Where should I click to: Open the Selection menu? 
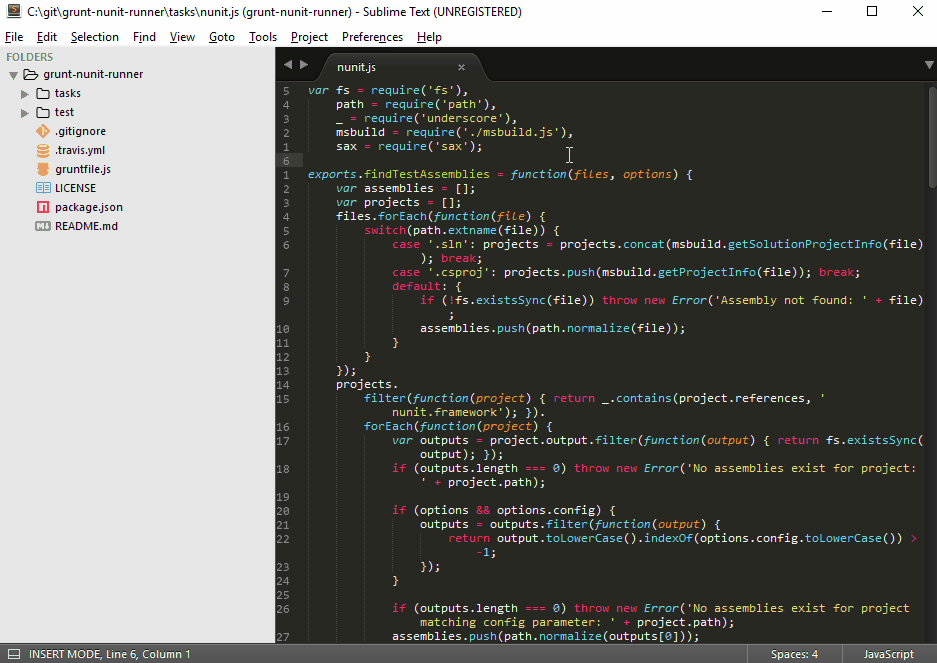94,37
